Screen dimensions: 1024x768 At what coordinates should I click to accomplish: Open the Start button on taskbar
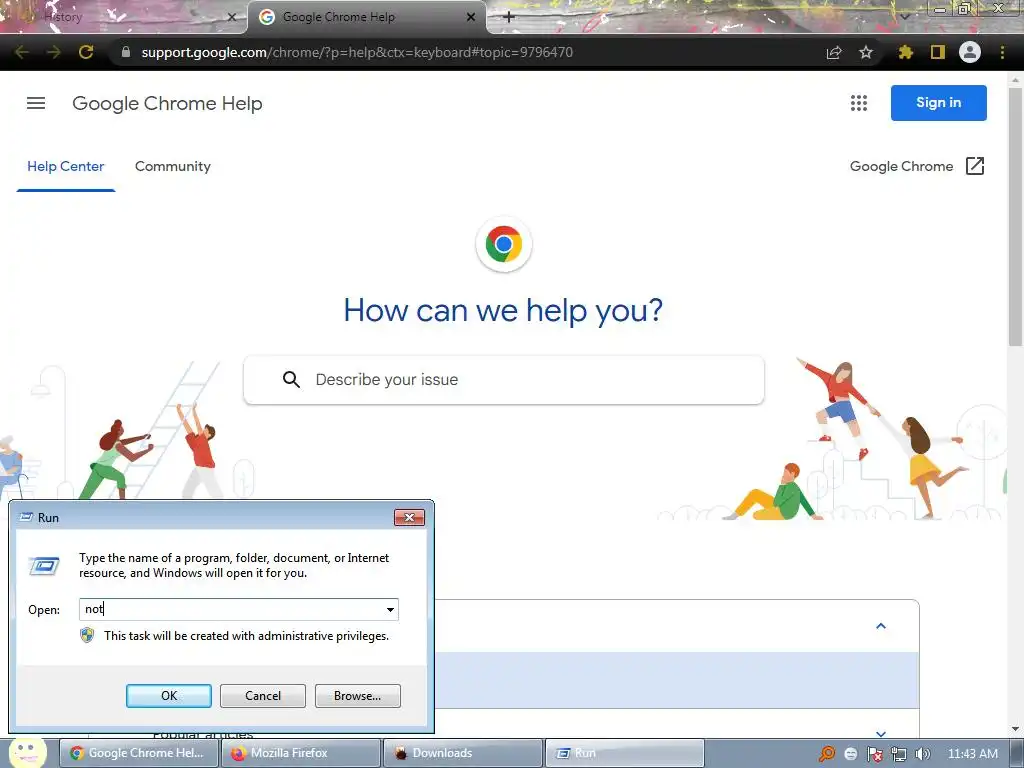27,753
